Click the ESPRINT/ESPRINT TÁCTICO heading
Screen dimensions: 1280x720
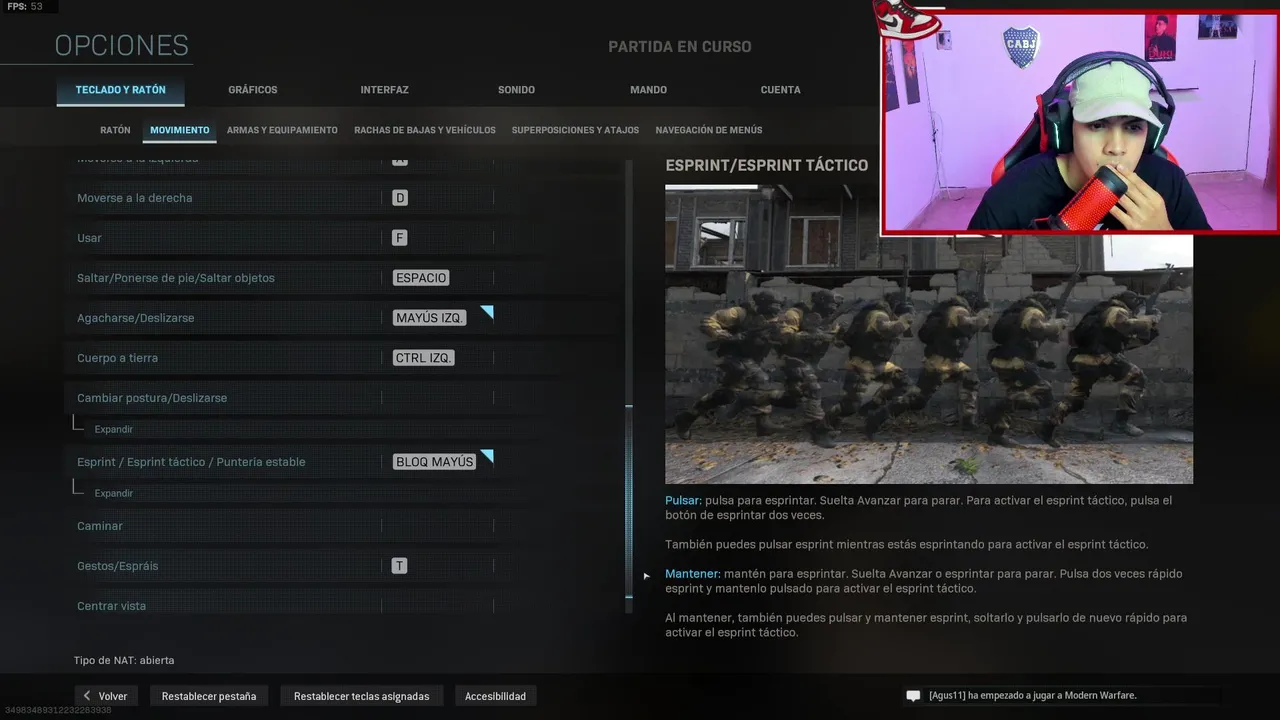point(767,165)
